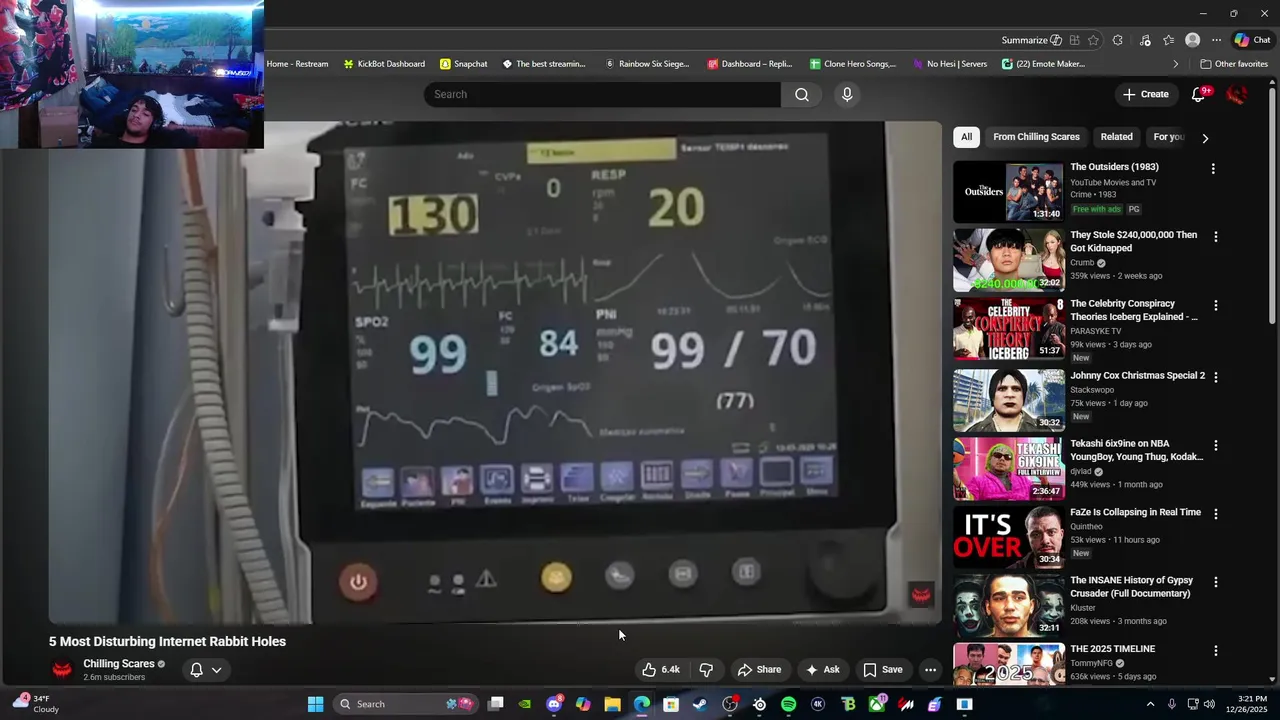Image resolution: width=1280 pixels, height=720 pixels.
Task: Select the Related filter chip
Action: click(x=1116, y=137)
